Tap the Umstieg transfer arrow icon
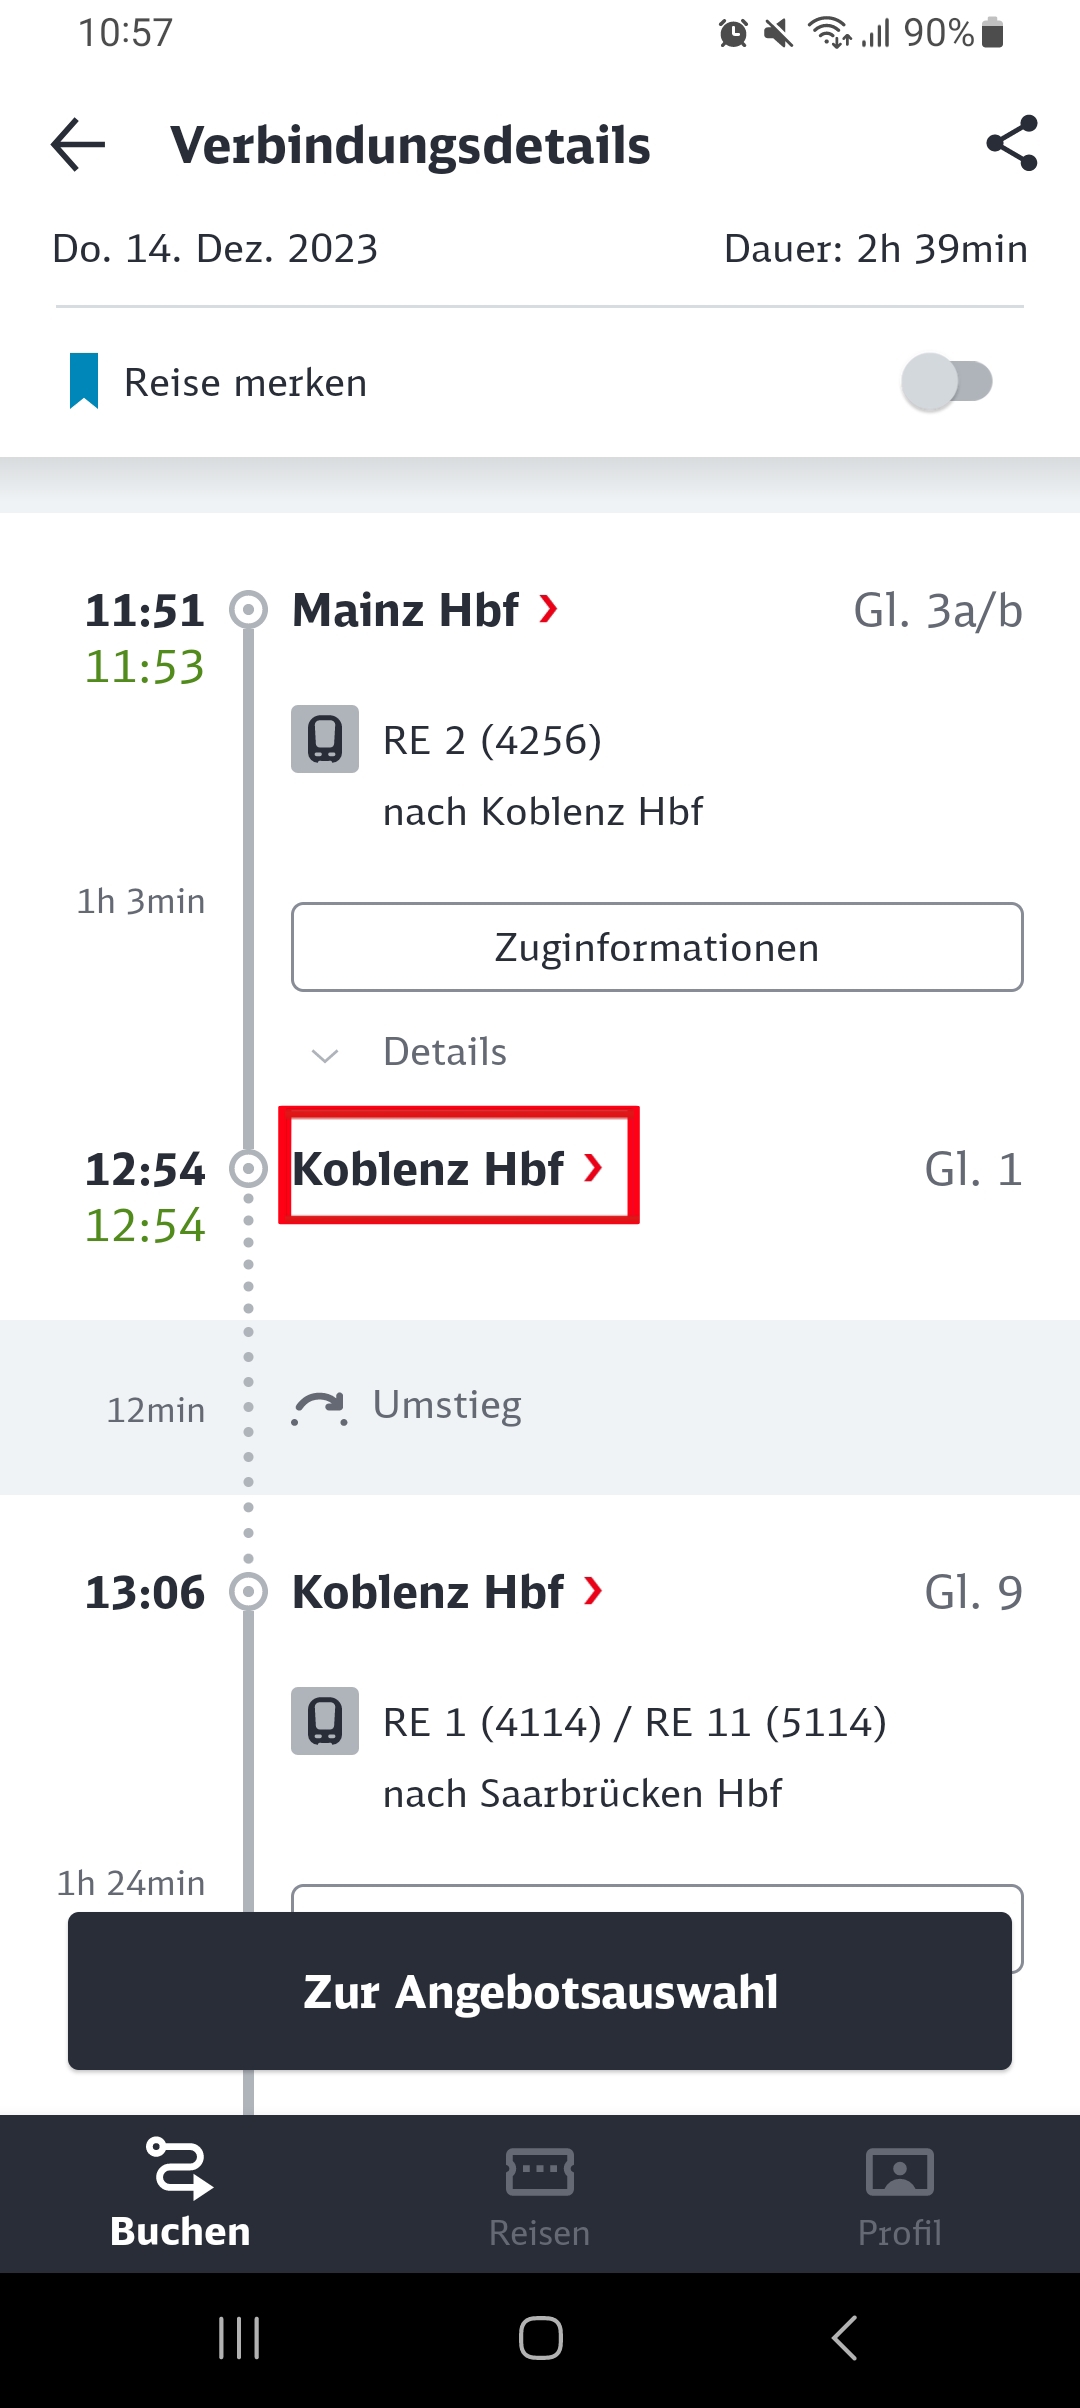This screenshot has width=1080, height=2408. [x=320, y=1407]
